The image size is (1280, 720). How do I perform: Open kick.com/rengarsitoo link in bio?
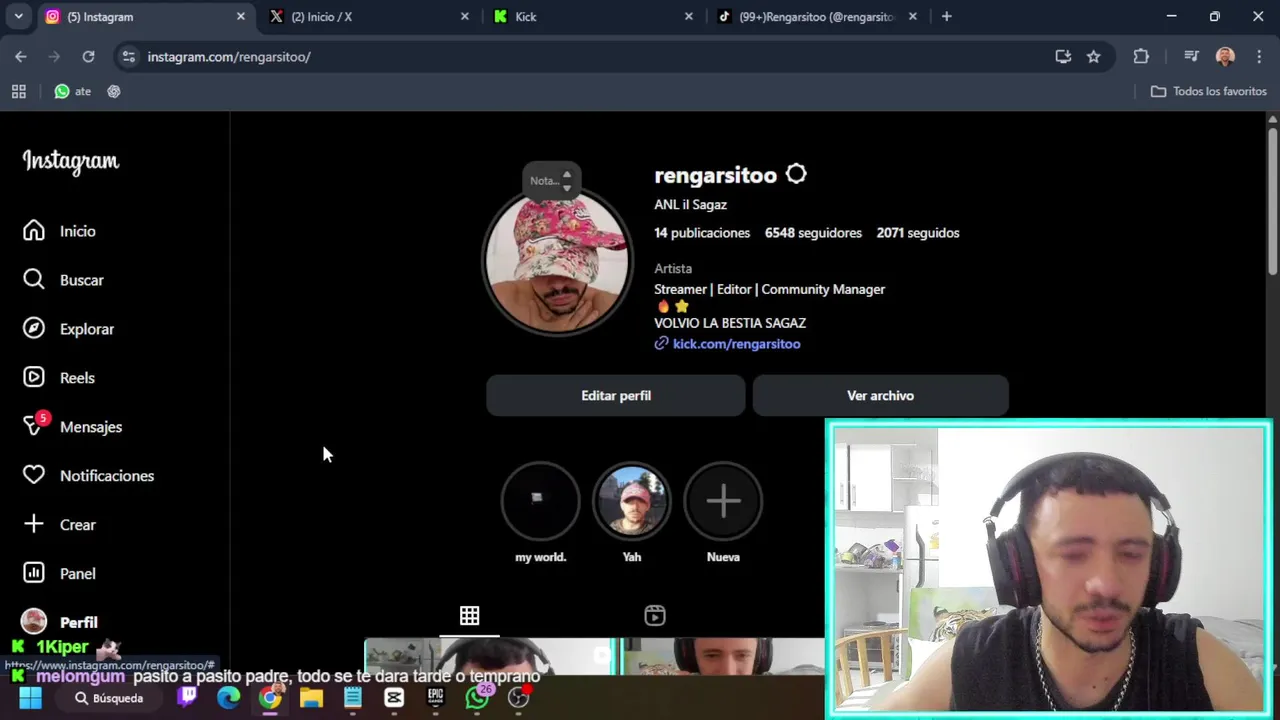737,344
